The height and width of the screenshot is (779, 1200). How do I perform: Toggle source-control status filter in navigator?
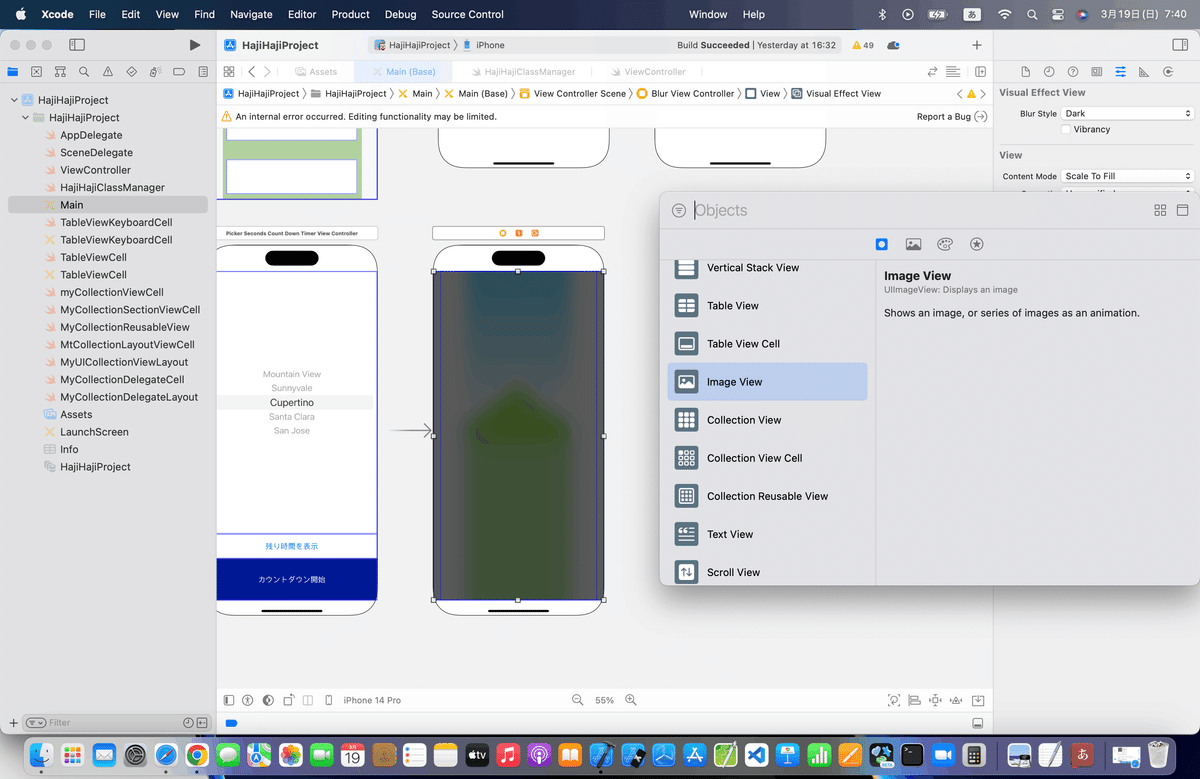click(x=202, y=723)
